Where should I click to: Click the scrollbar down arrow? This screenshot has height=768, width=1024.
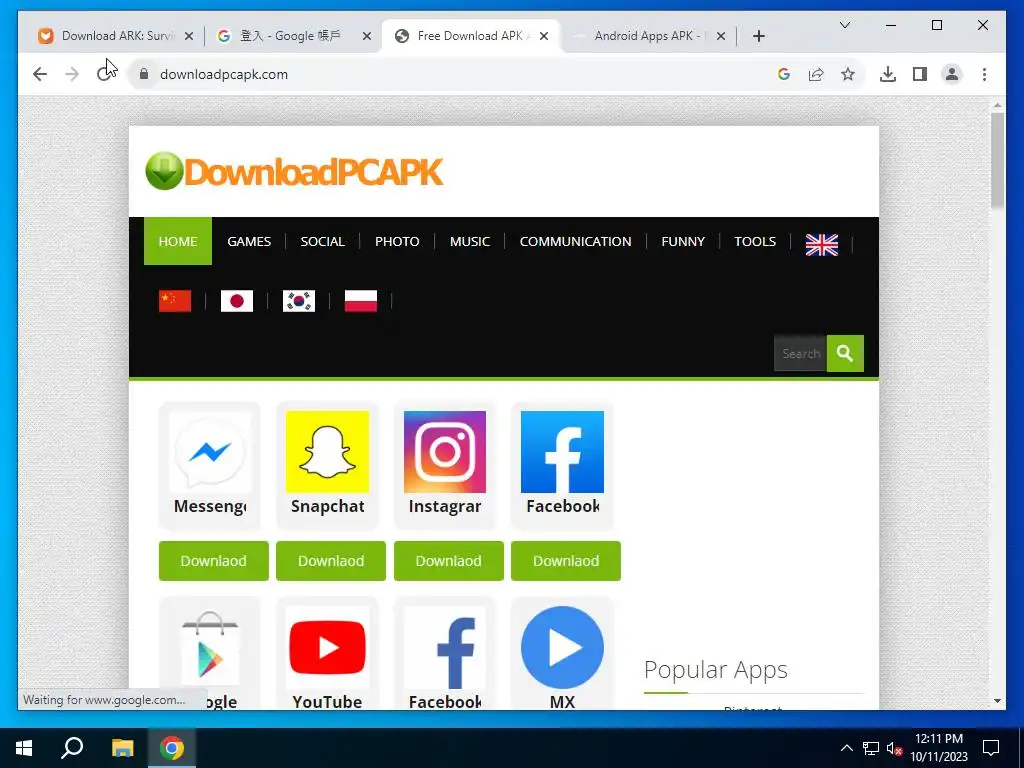[x=997, y=701]
